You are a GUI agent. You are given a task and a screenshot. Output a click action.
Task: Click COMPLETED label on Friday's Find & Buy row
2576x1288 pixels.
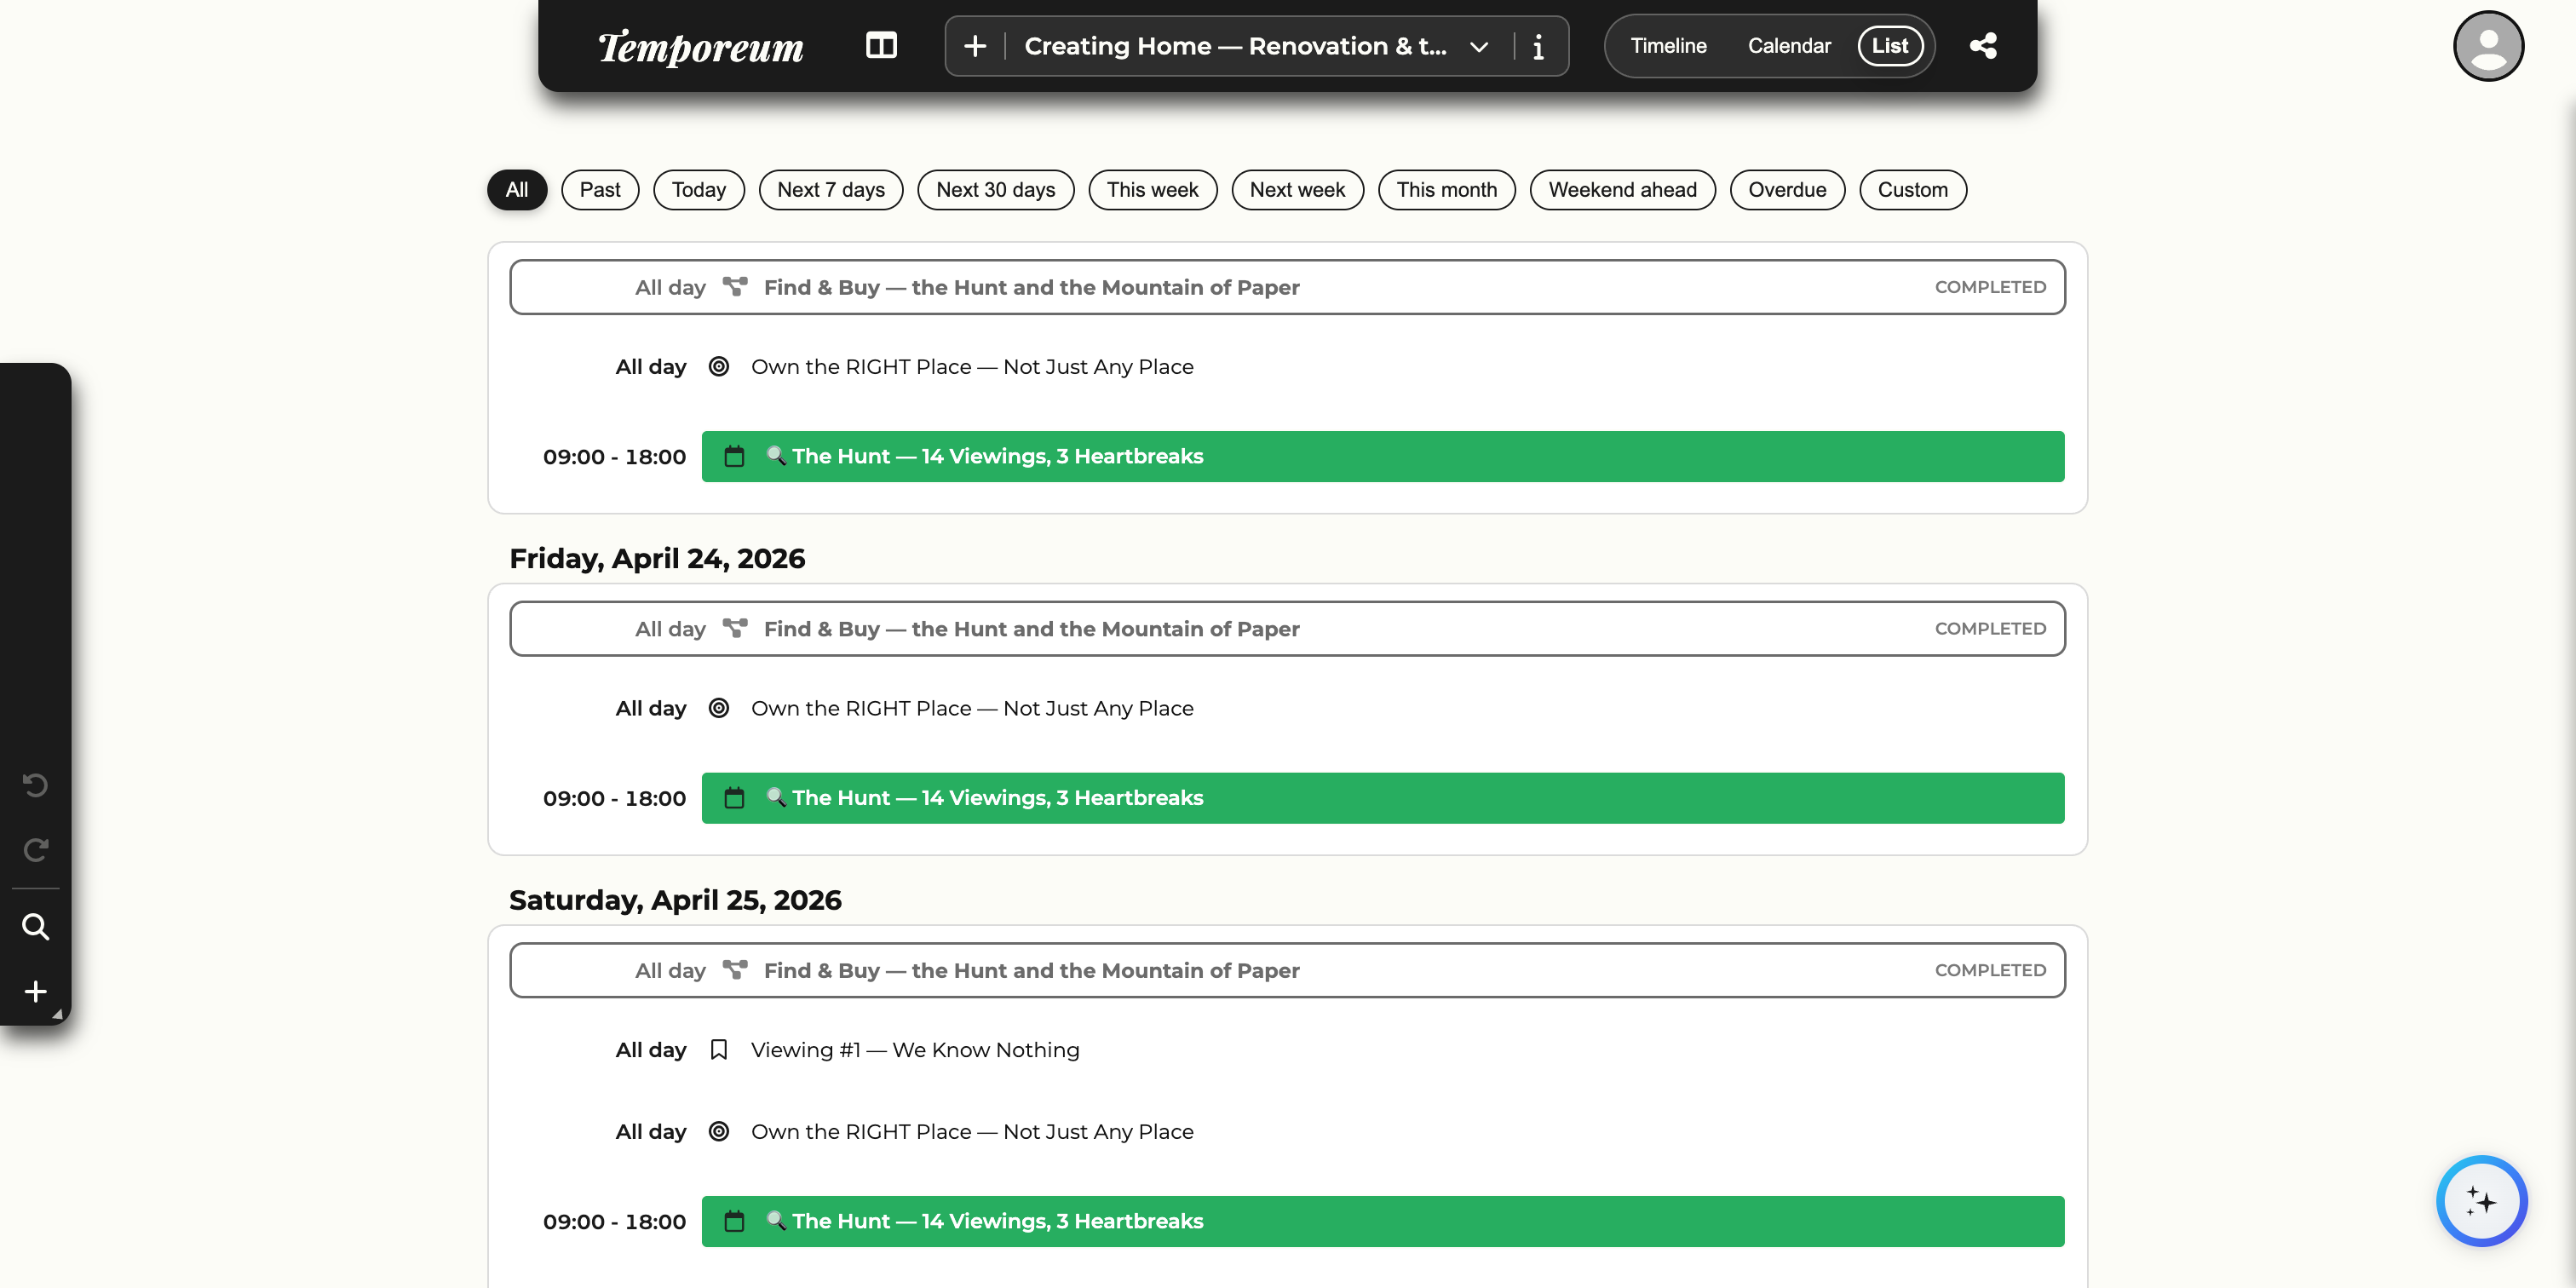[1990, 628]
